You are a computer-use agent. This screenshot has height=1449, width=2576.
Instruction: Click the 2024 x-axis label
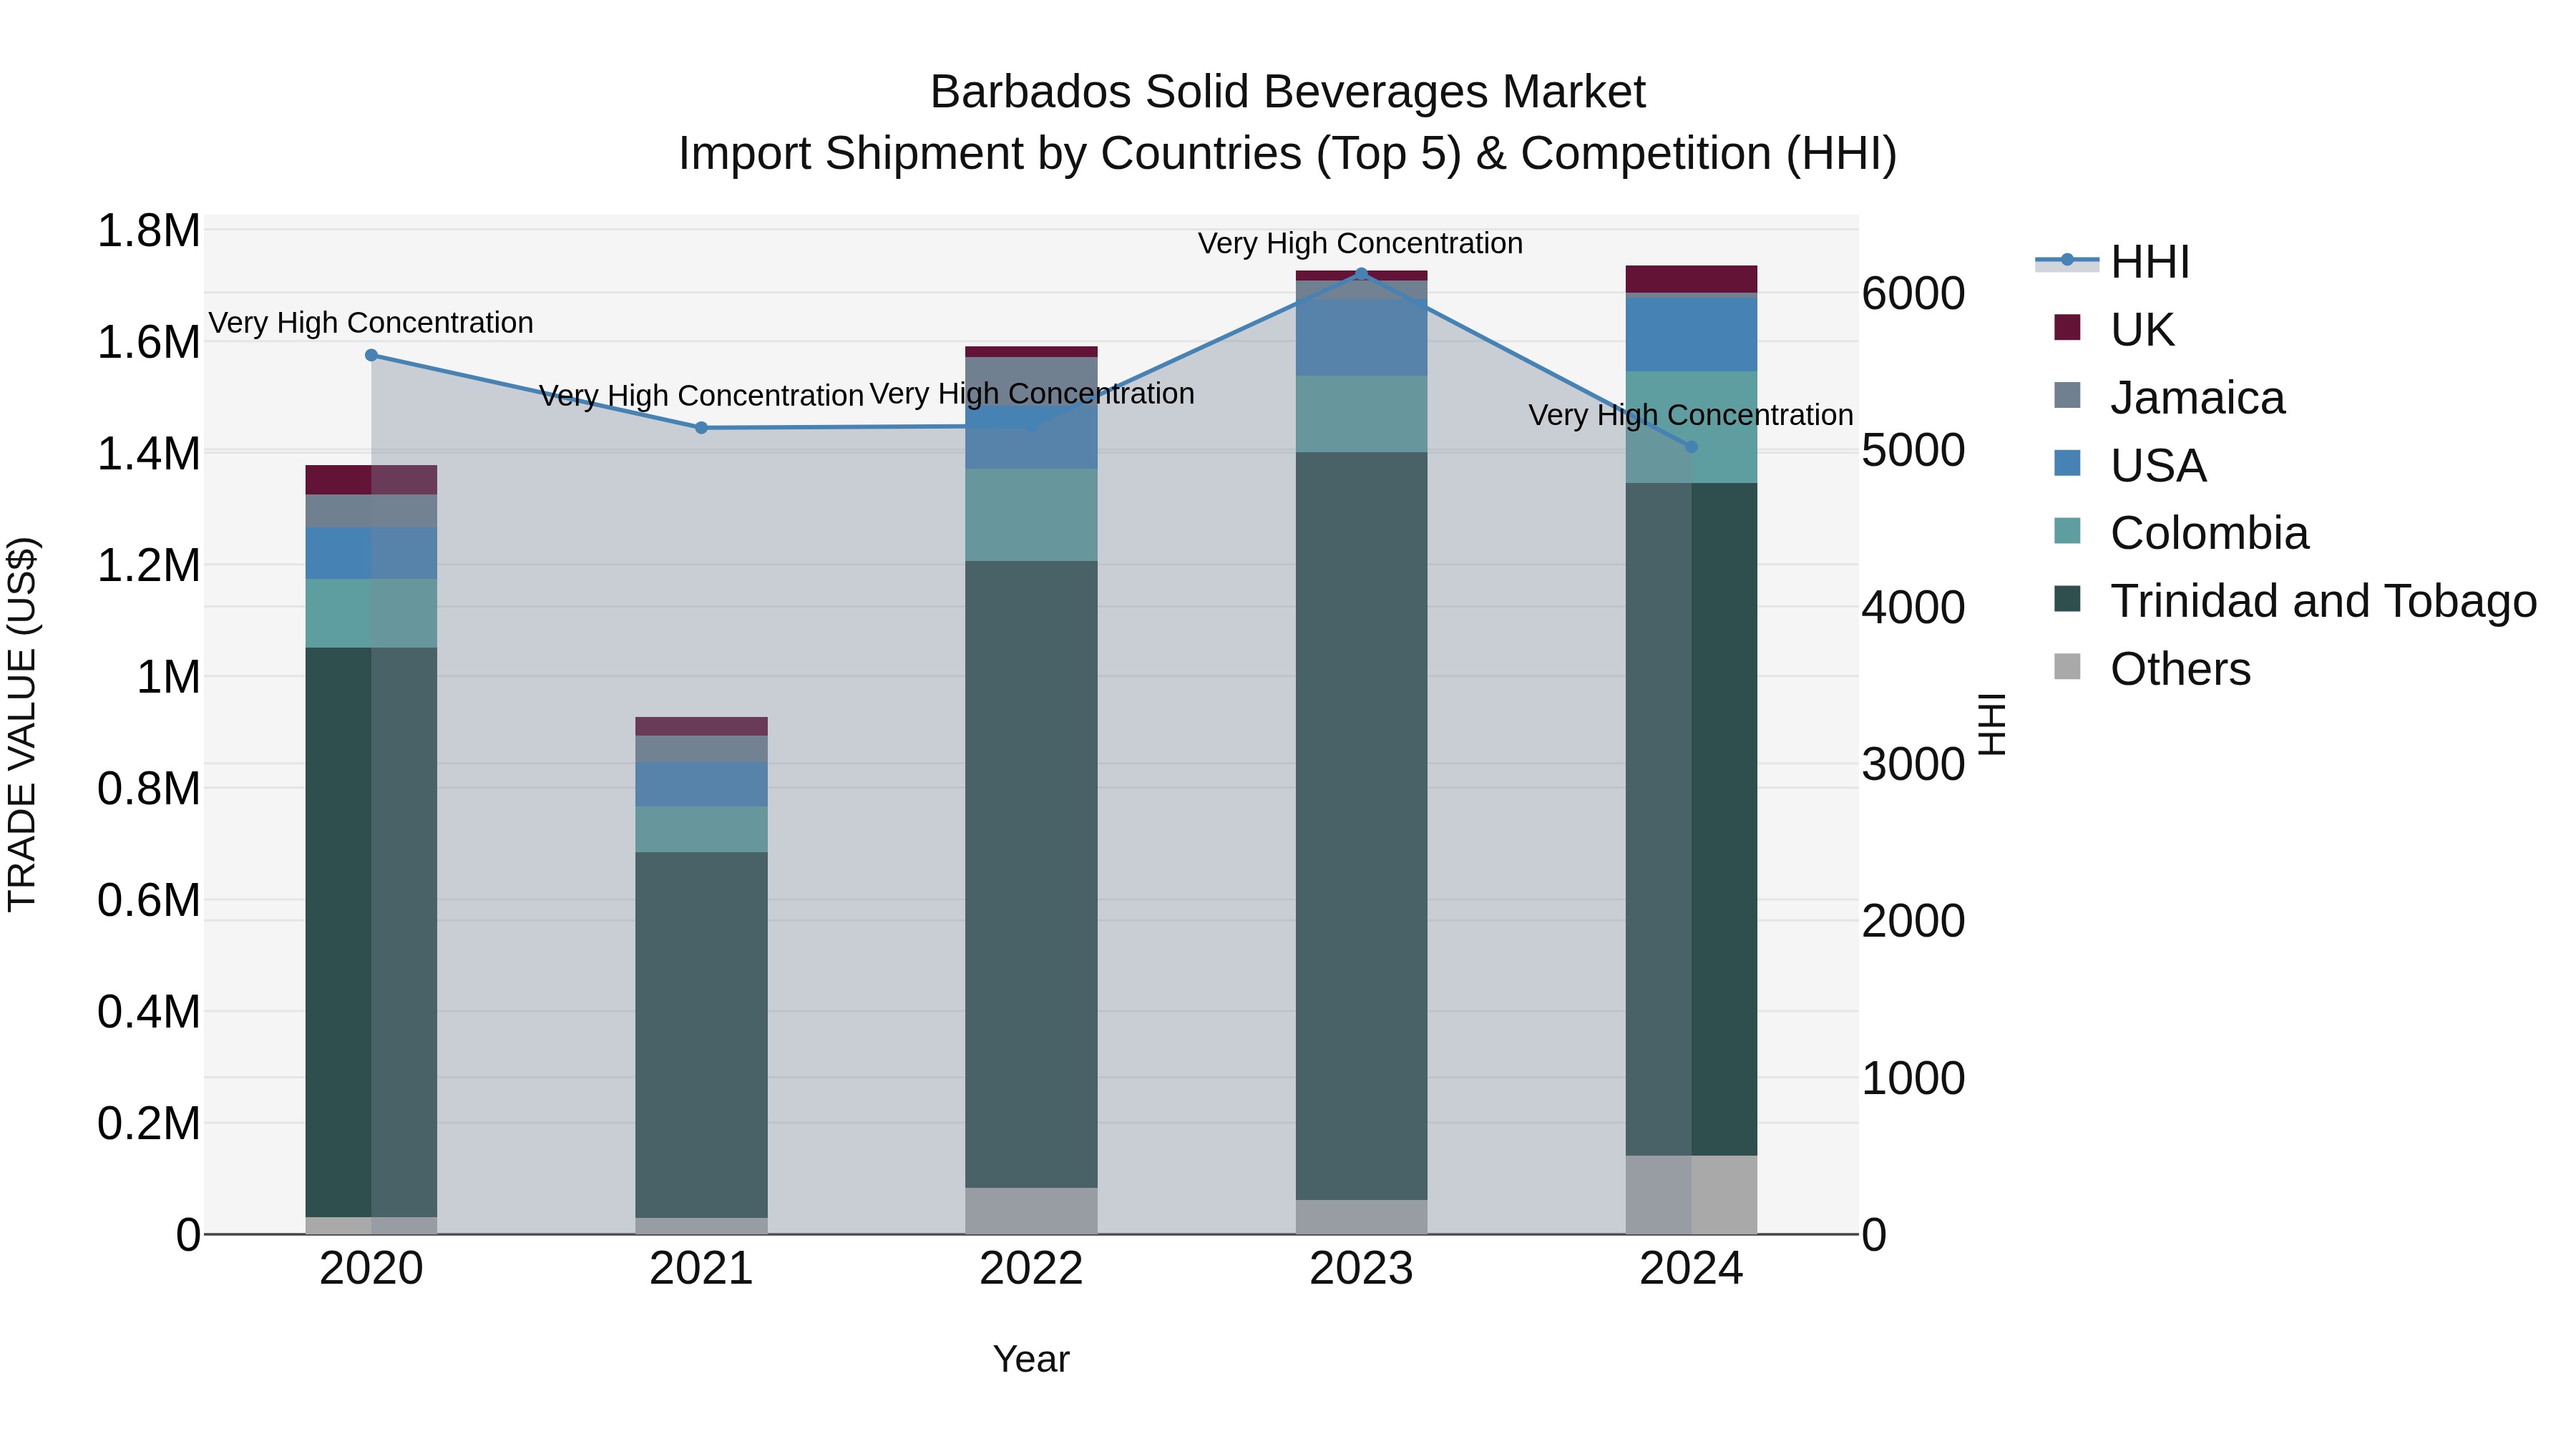(1691, 1269)
